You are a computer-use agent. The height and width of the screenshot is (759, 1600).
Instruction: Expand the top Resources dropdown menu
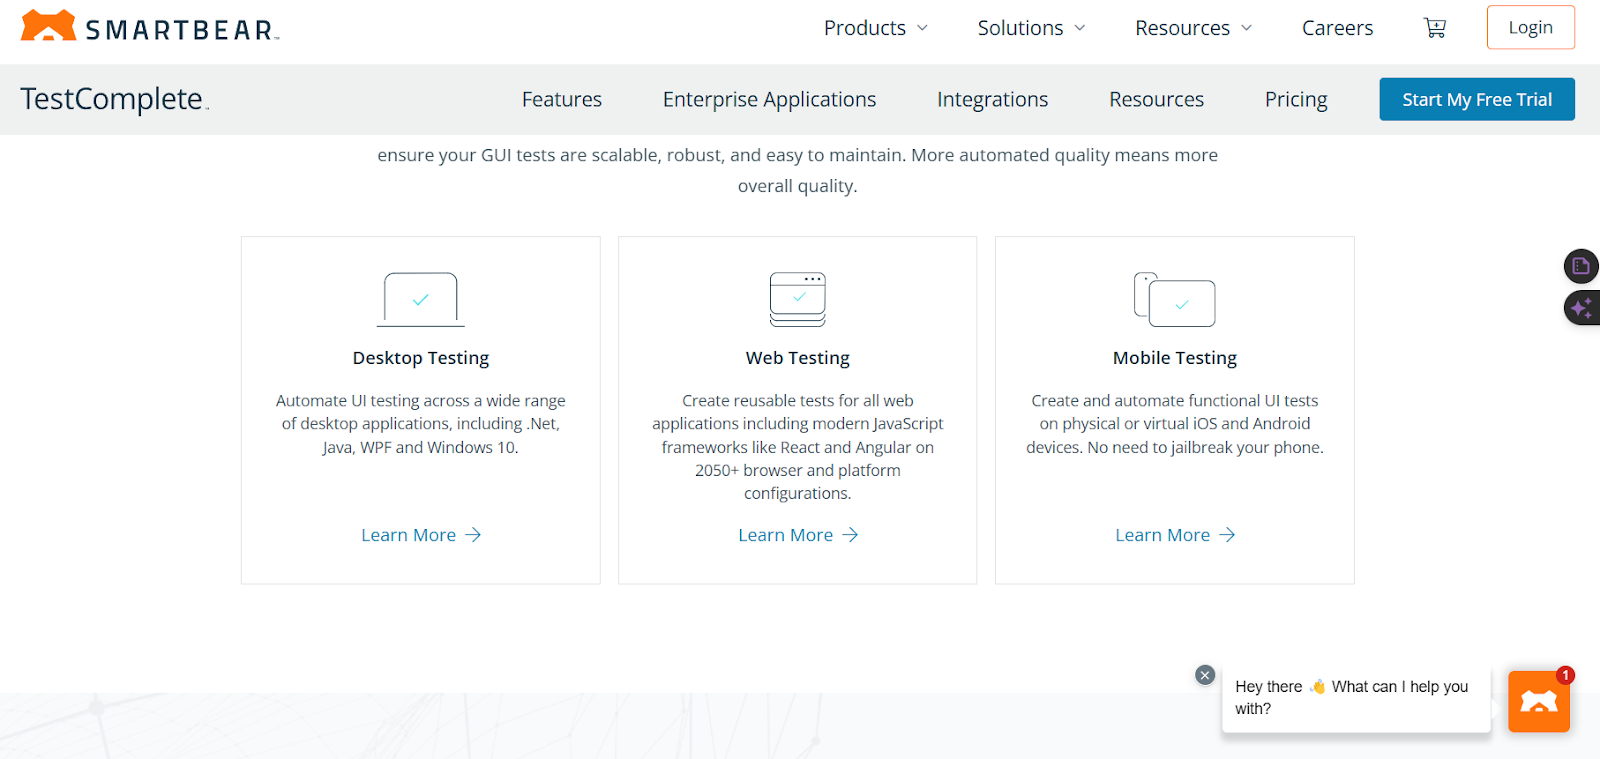coord(1193,28)
